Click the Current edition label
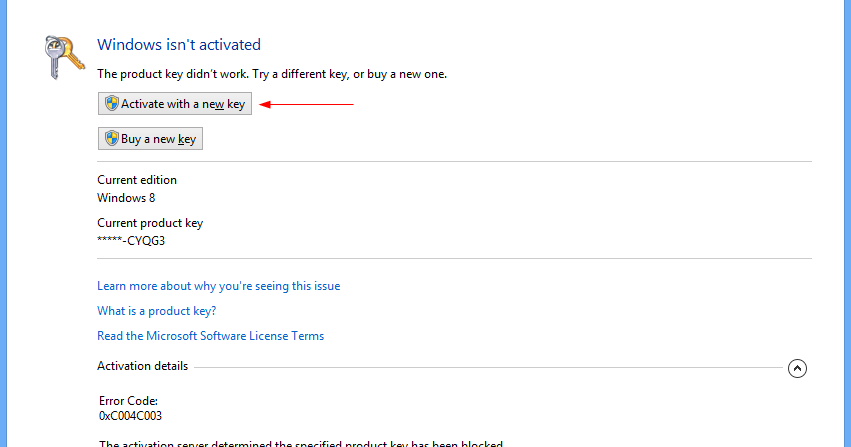The height and width of the screenshot is (447, 851). [137, 180]
